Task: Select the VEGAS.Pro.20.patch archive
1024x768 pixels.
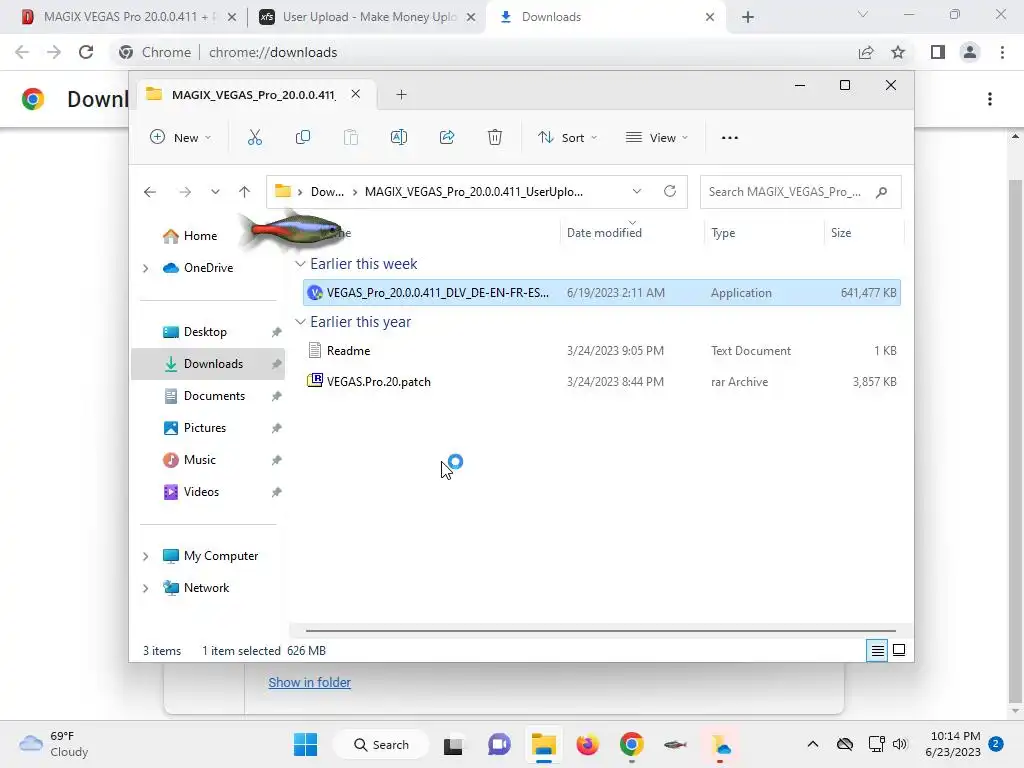Action: click(601, 382)
